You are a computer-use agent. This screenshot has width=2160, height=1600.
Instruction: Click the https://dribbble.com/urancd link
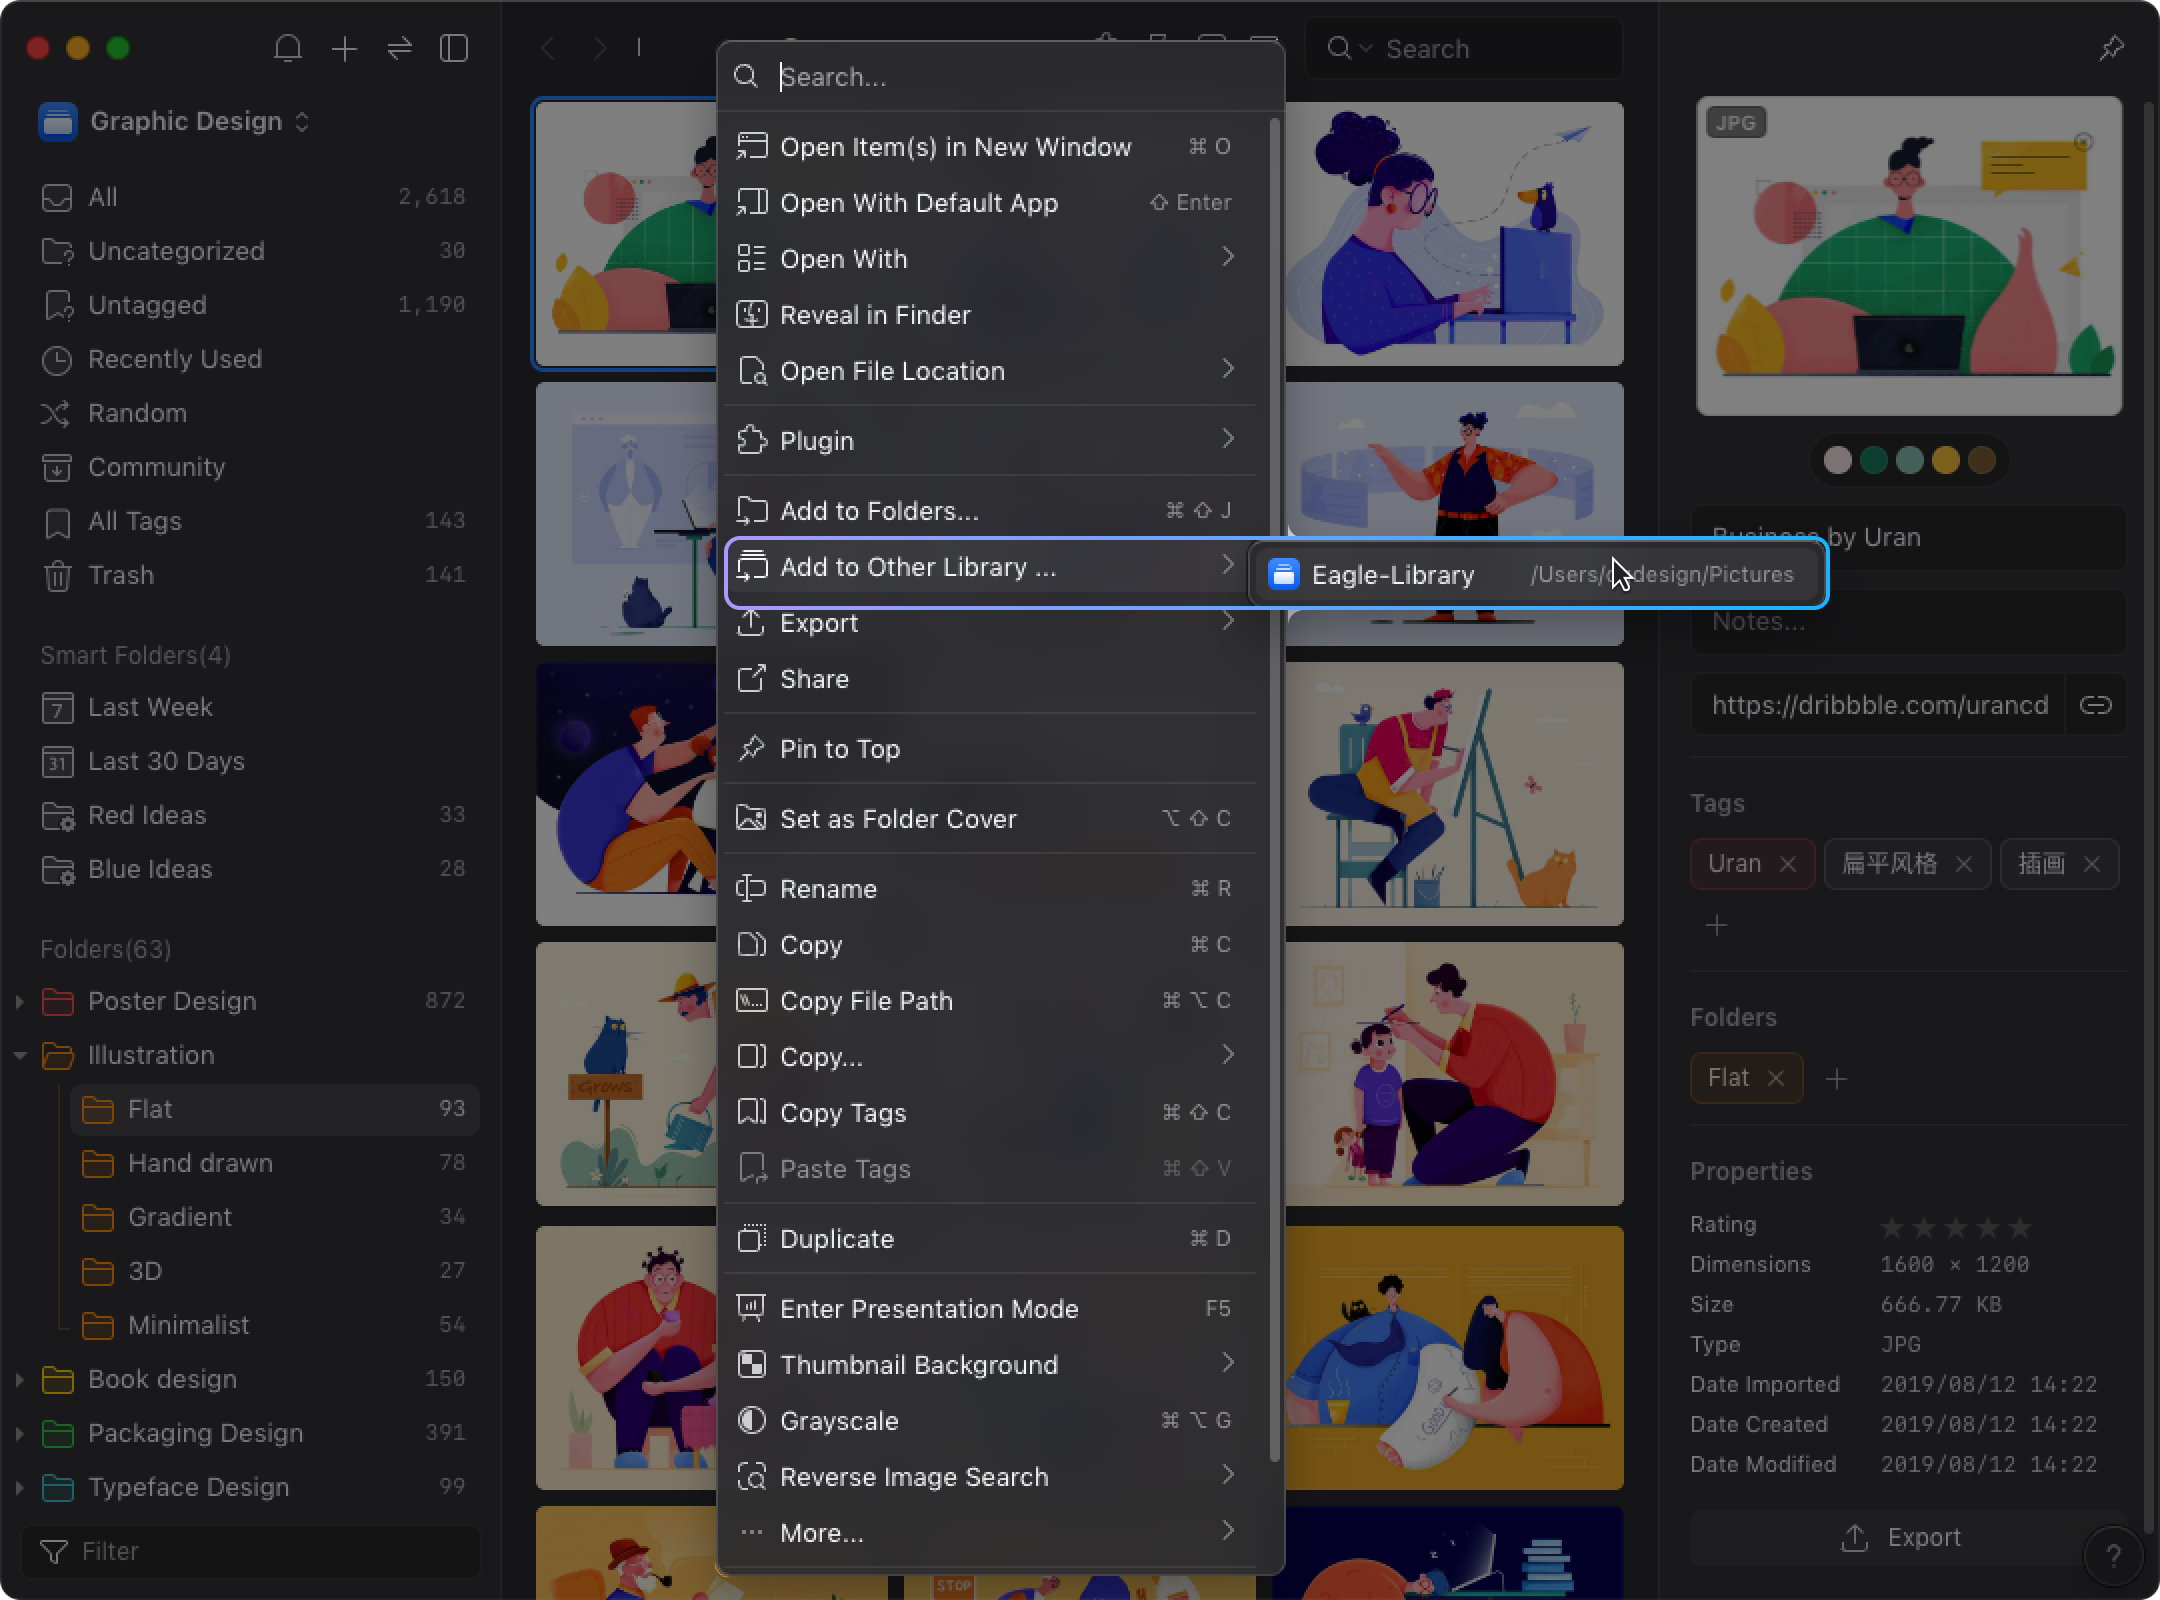(1879, 704)
